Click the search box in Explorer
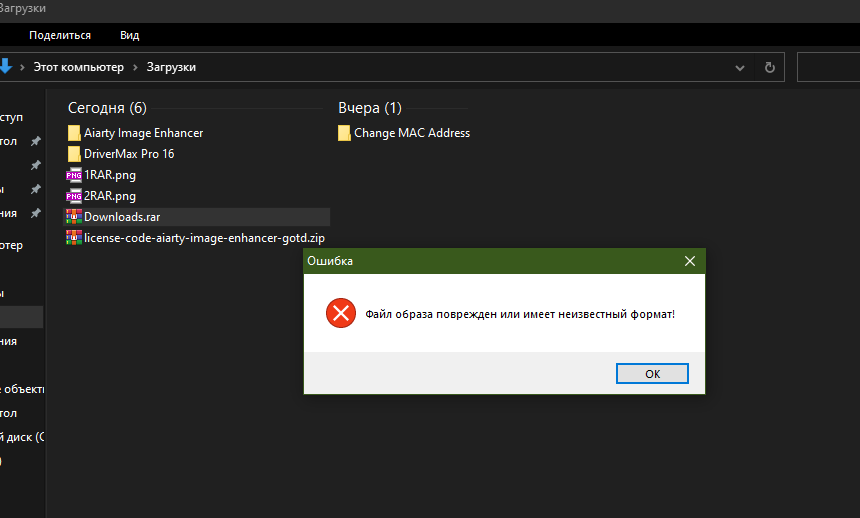This screenshot has width=860, height=518. click(828, 67)
